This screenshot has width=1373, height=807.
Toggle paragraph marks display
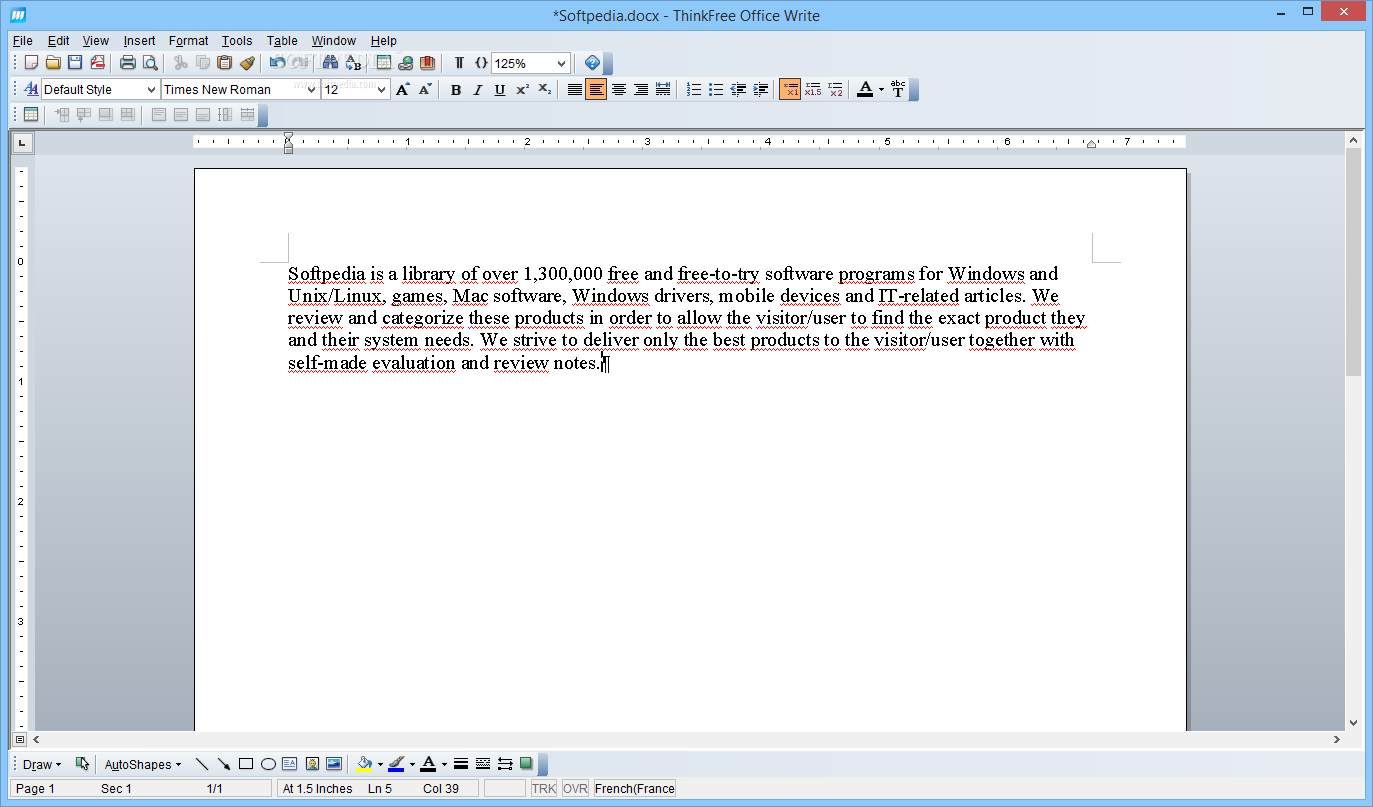(459, 63)
